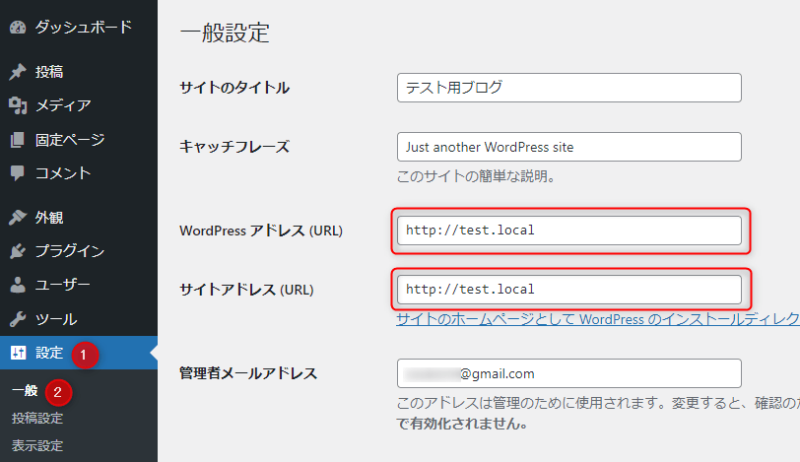
Task: Select the 管理者メールアドレス email field
Action: click(569, 374)
